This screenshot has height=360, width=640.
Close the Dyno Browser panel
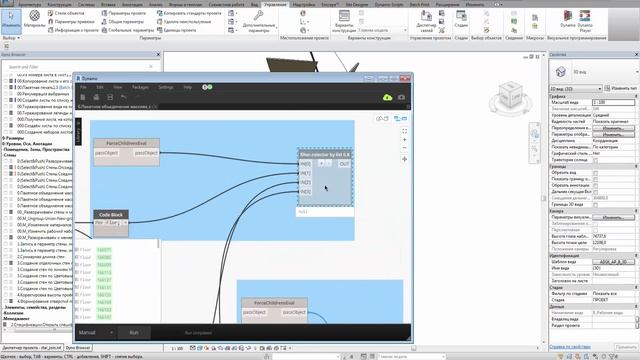click(x=158, y=54)
